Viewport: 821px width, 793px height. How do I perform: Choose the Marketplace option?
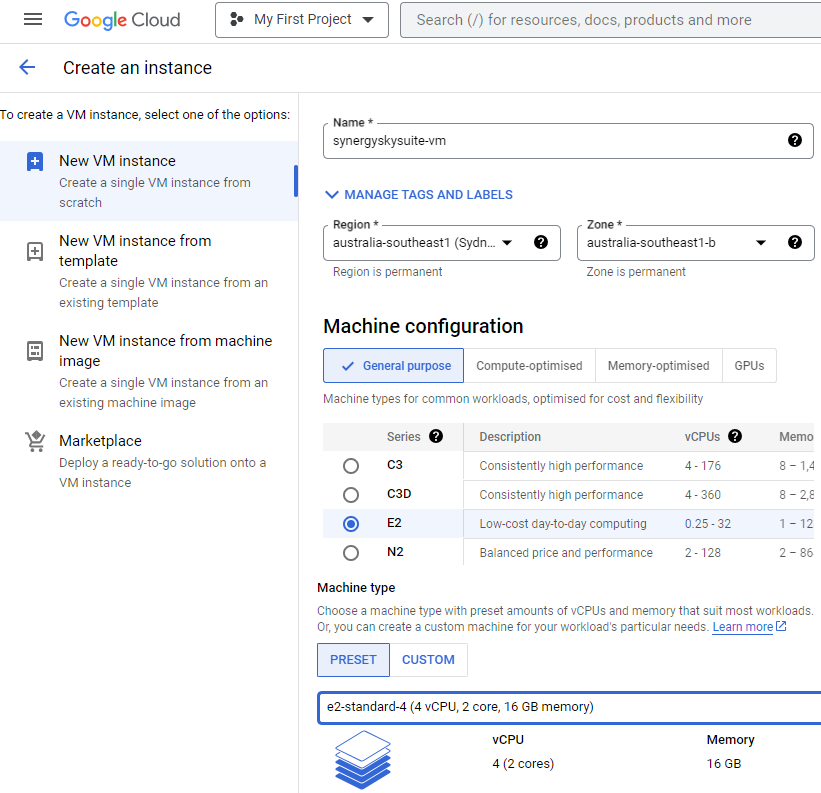tap(149, 461)
